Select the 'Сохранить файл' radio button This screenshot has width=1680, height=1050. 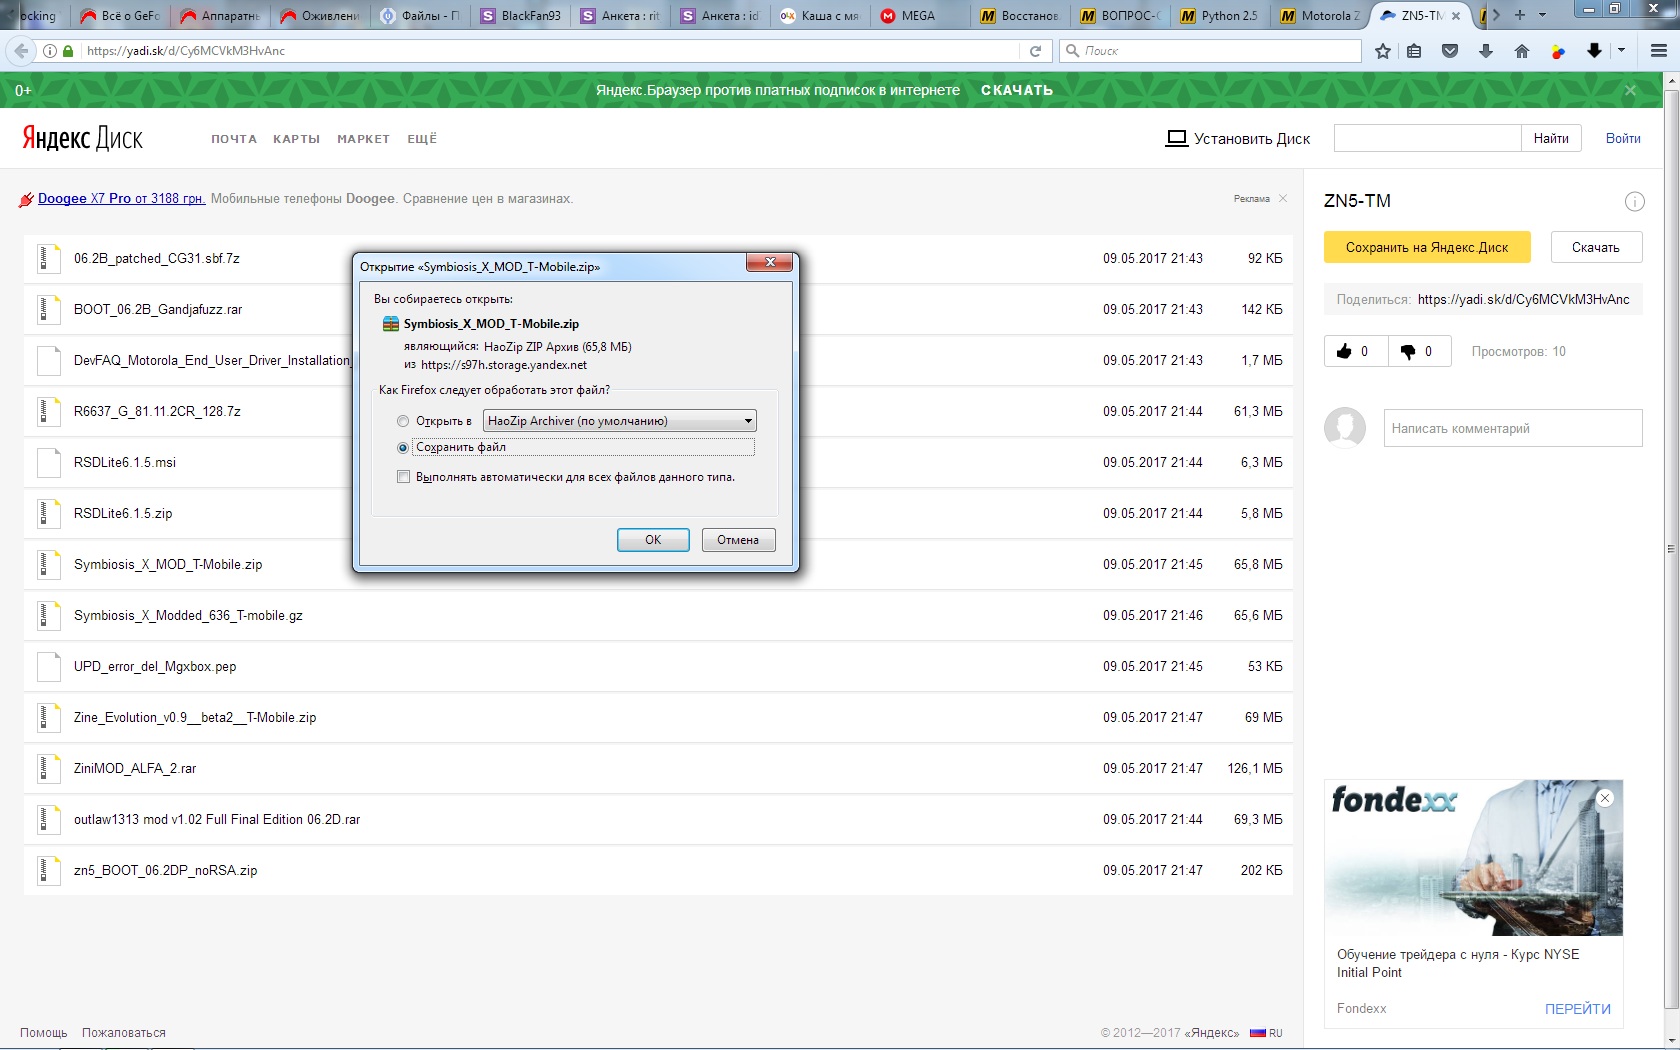click(403, 447)
